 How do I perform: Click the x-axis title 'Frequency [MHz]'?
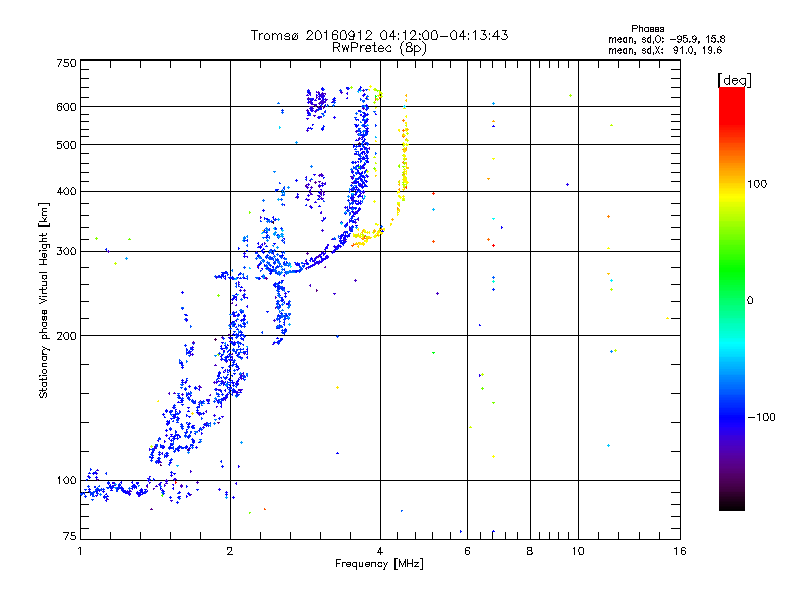click(x=379, y=564)
